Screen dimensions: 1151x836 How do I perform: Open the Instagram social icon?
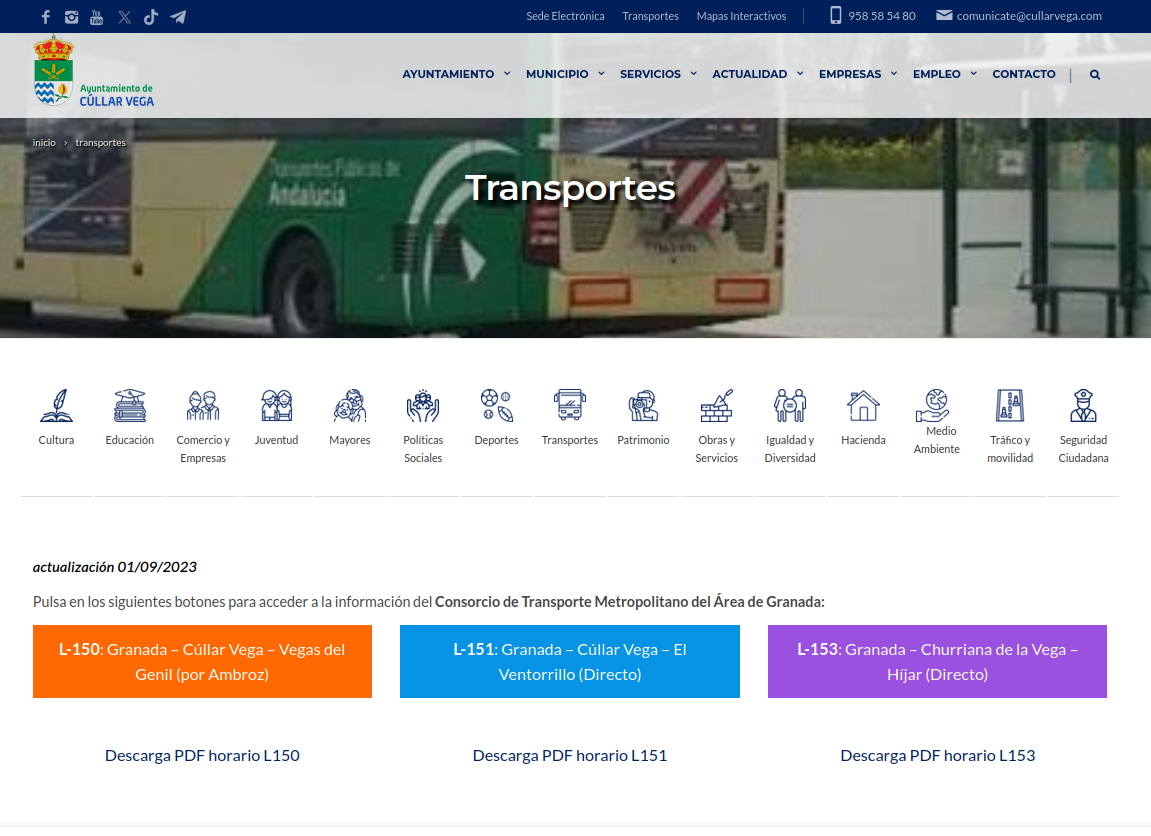click(71, 17)
